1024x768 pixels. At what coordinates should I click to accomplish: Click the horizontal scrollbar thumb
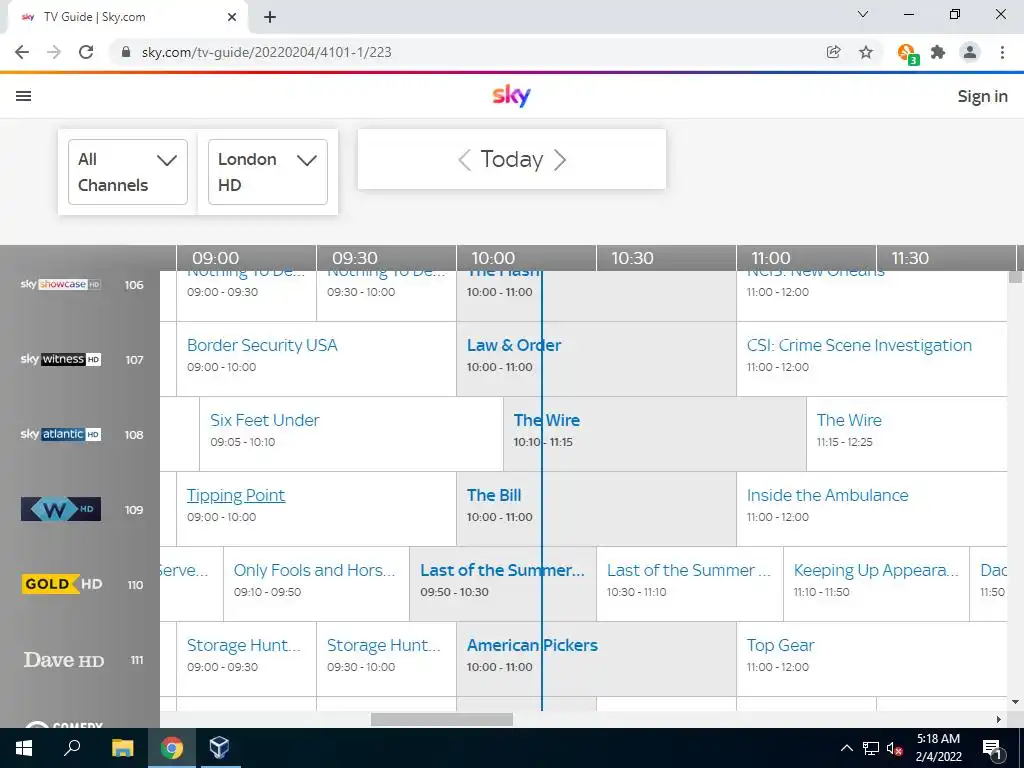point(441,719)
